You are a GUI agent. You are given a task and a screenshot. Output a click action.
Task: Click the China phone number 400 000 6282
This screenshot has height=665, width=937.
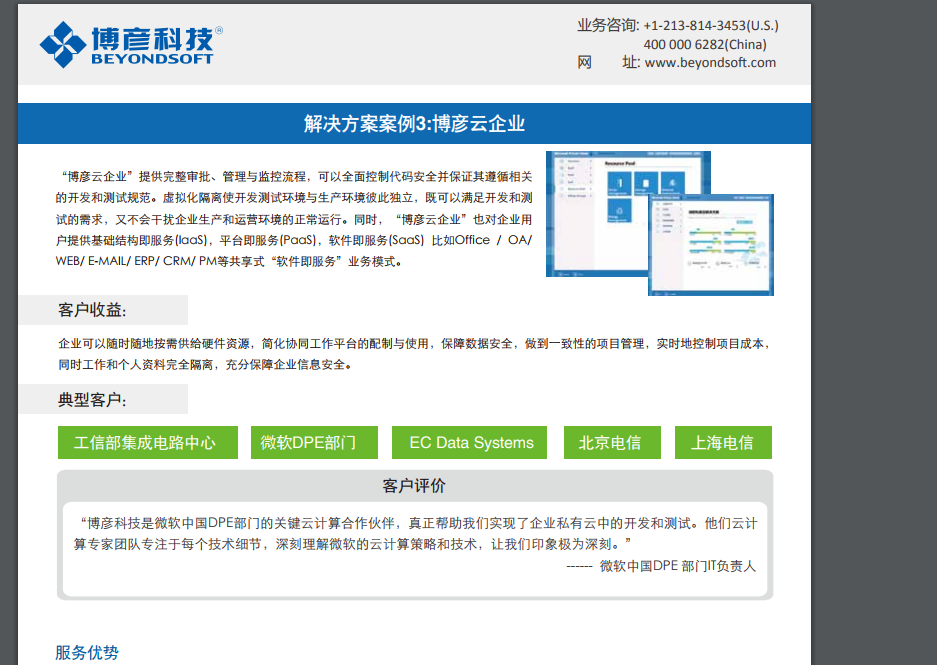(705, 44)
